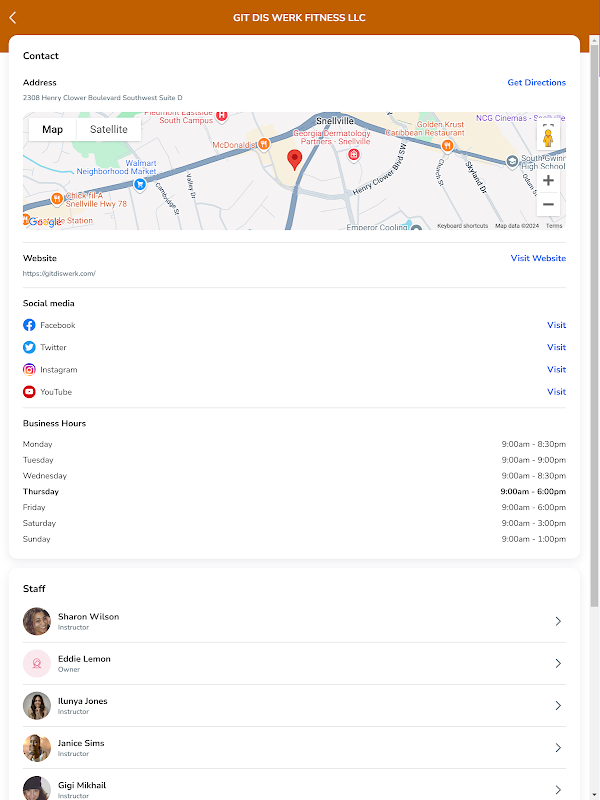Image resolution: width=600 pixels, height=800 pixels.
Task: Open Eddie Lemon's avatar placeholder
Action: pos(37,663)
